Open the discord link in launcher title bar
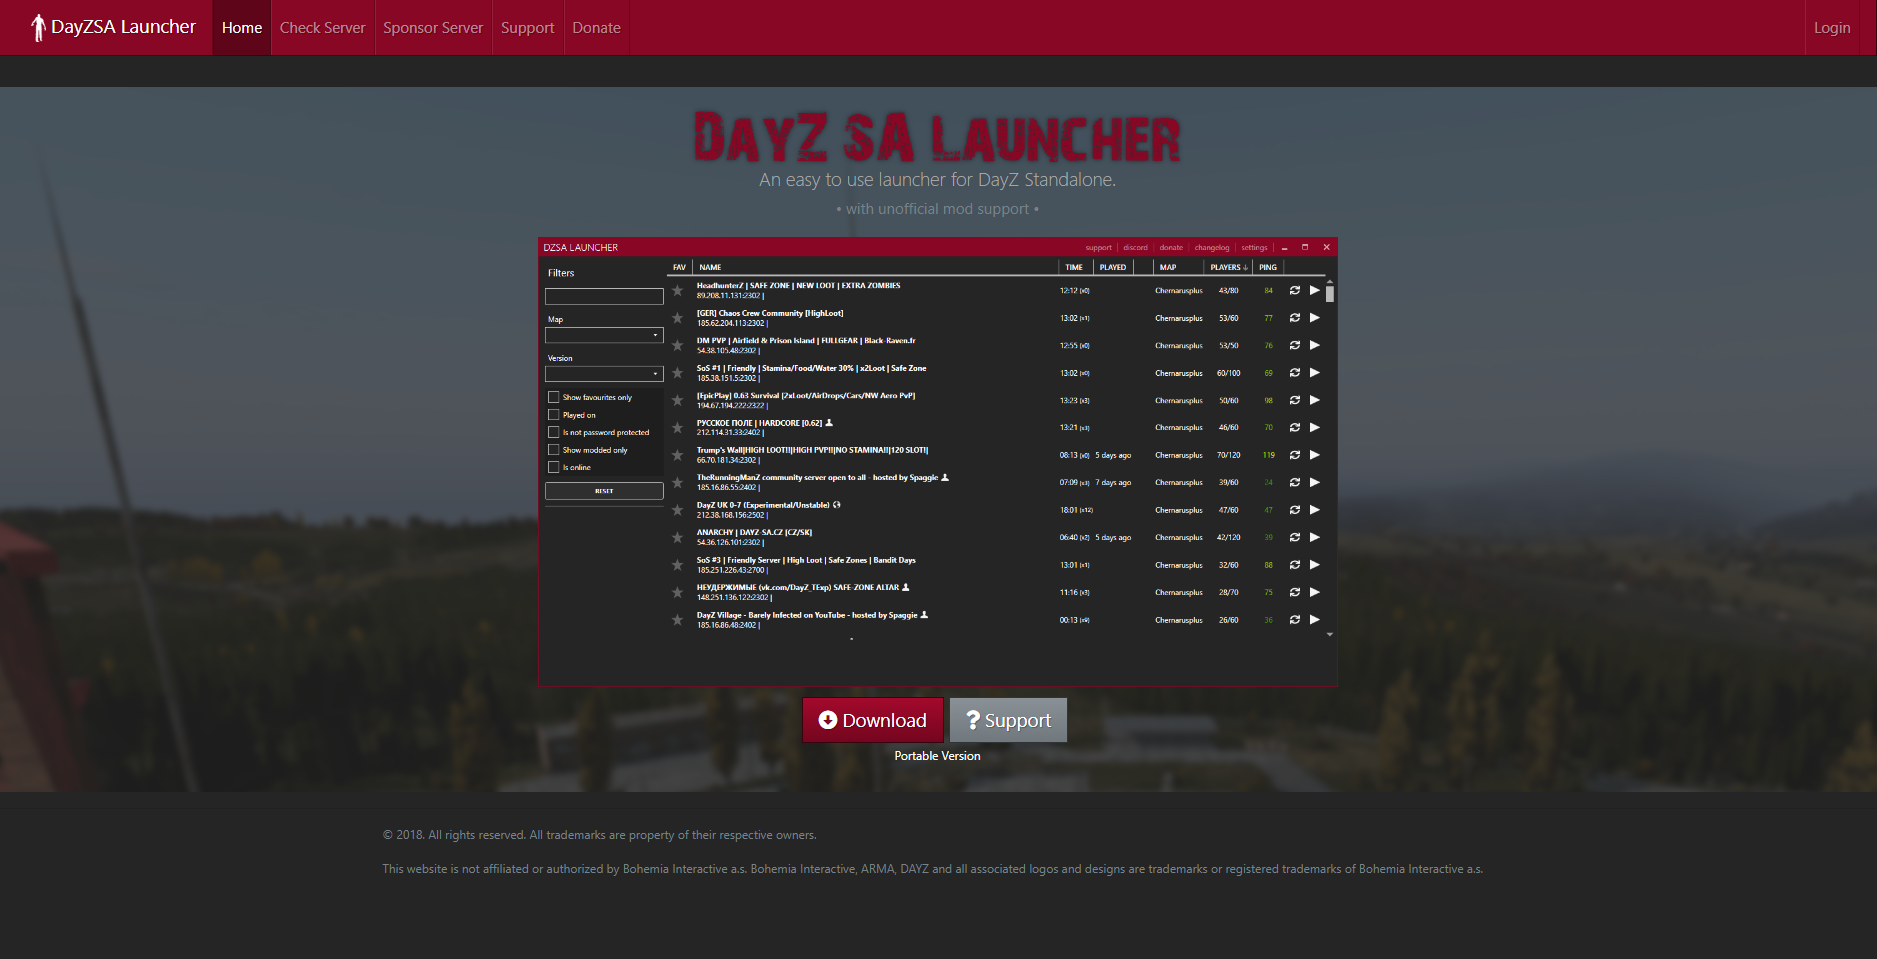Screen dimensions: 1877x959 click(1135, 247)
